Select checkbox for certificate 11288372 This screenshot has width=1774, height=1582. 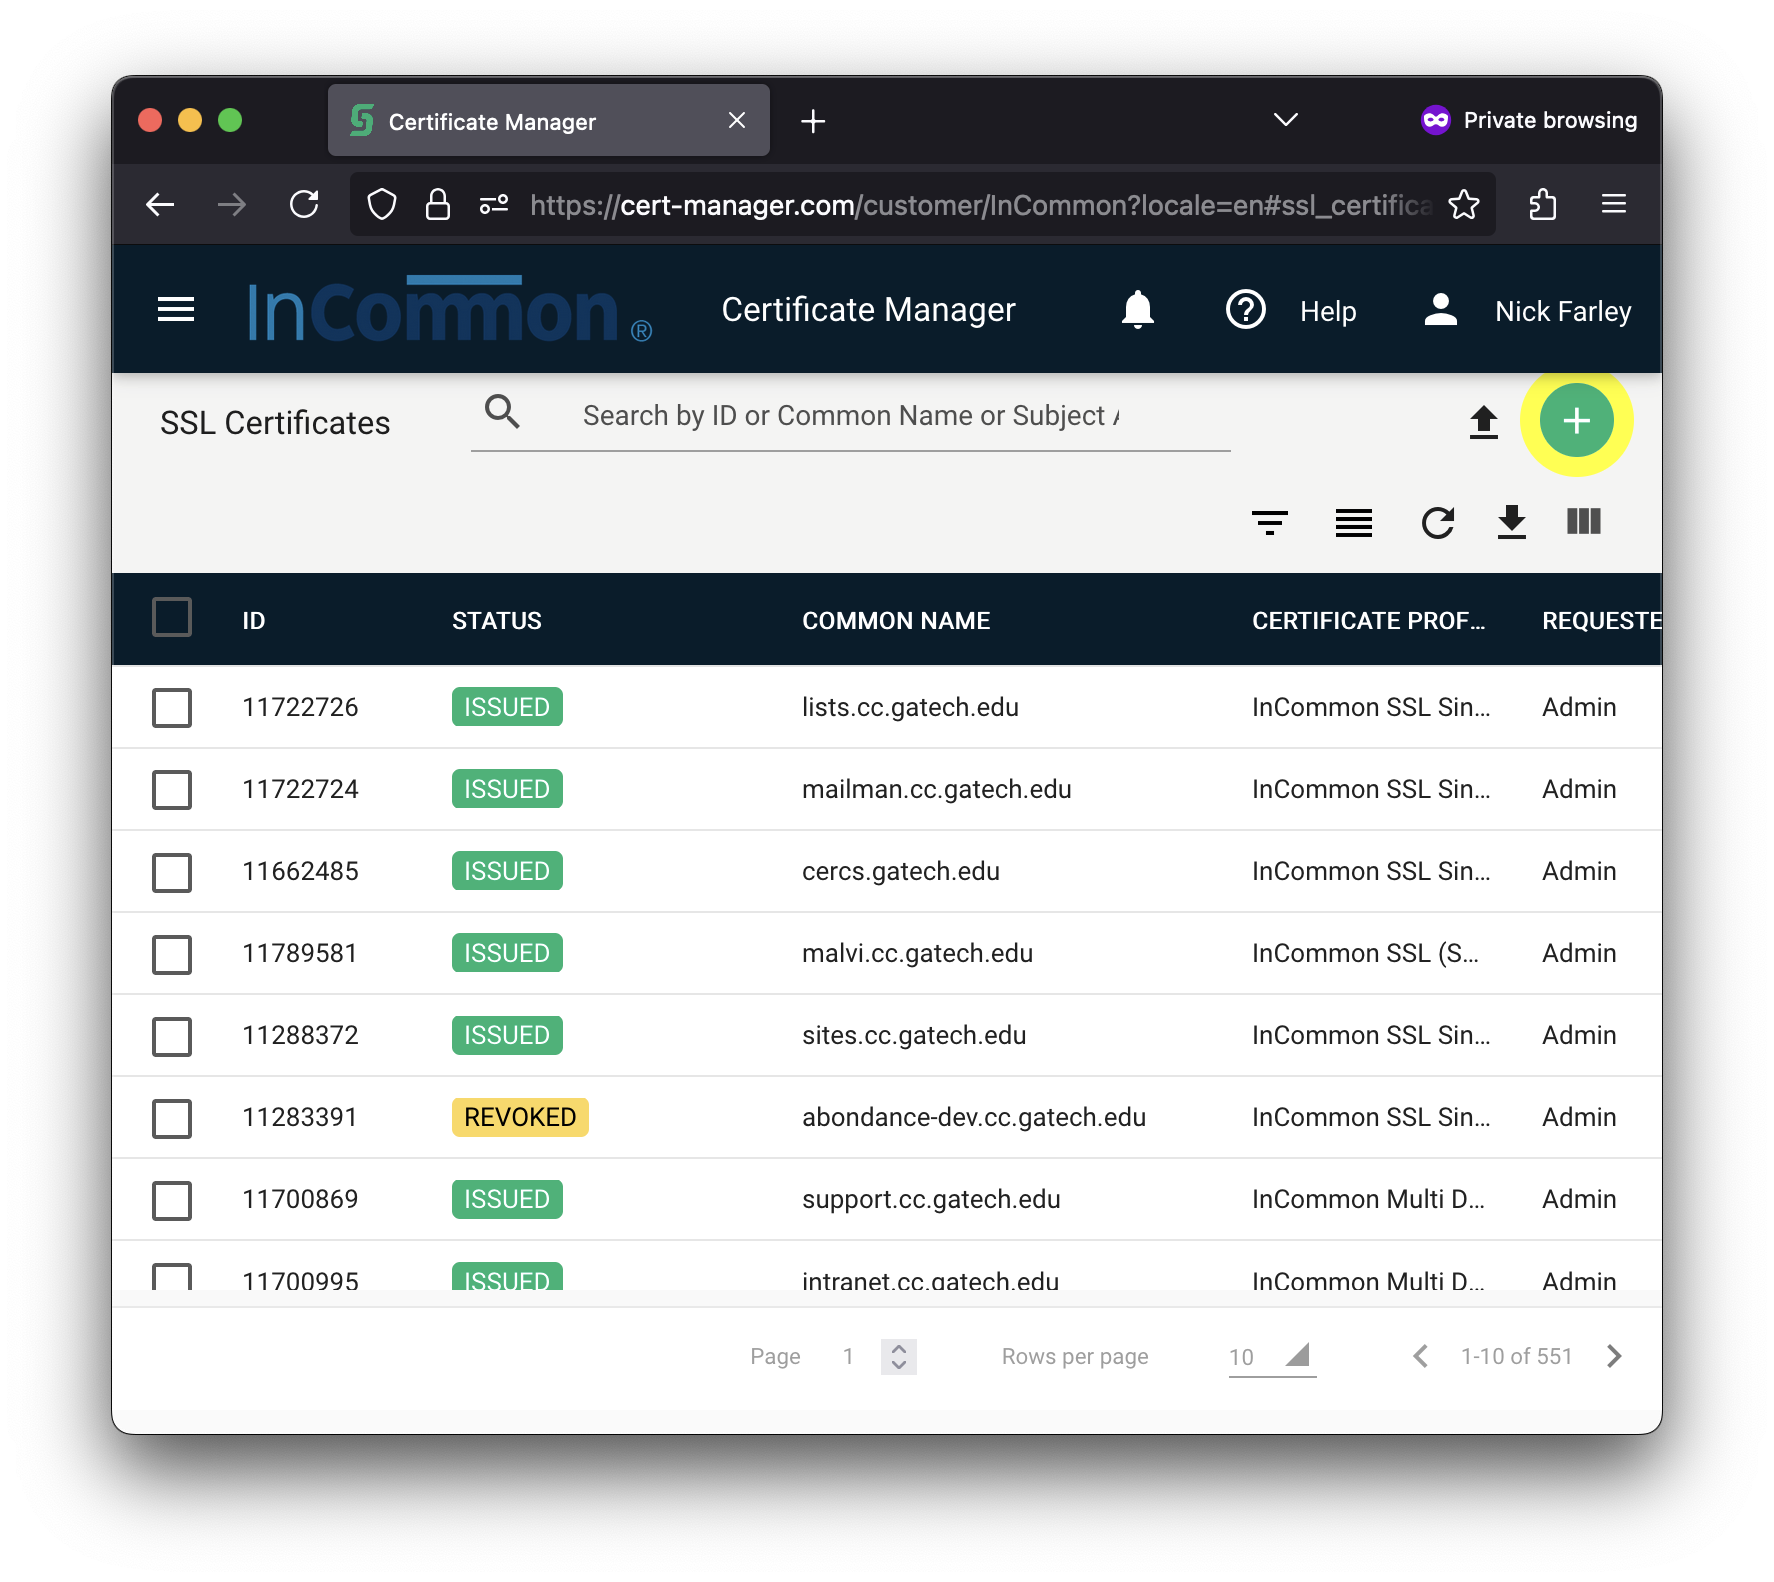172,1036
